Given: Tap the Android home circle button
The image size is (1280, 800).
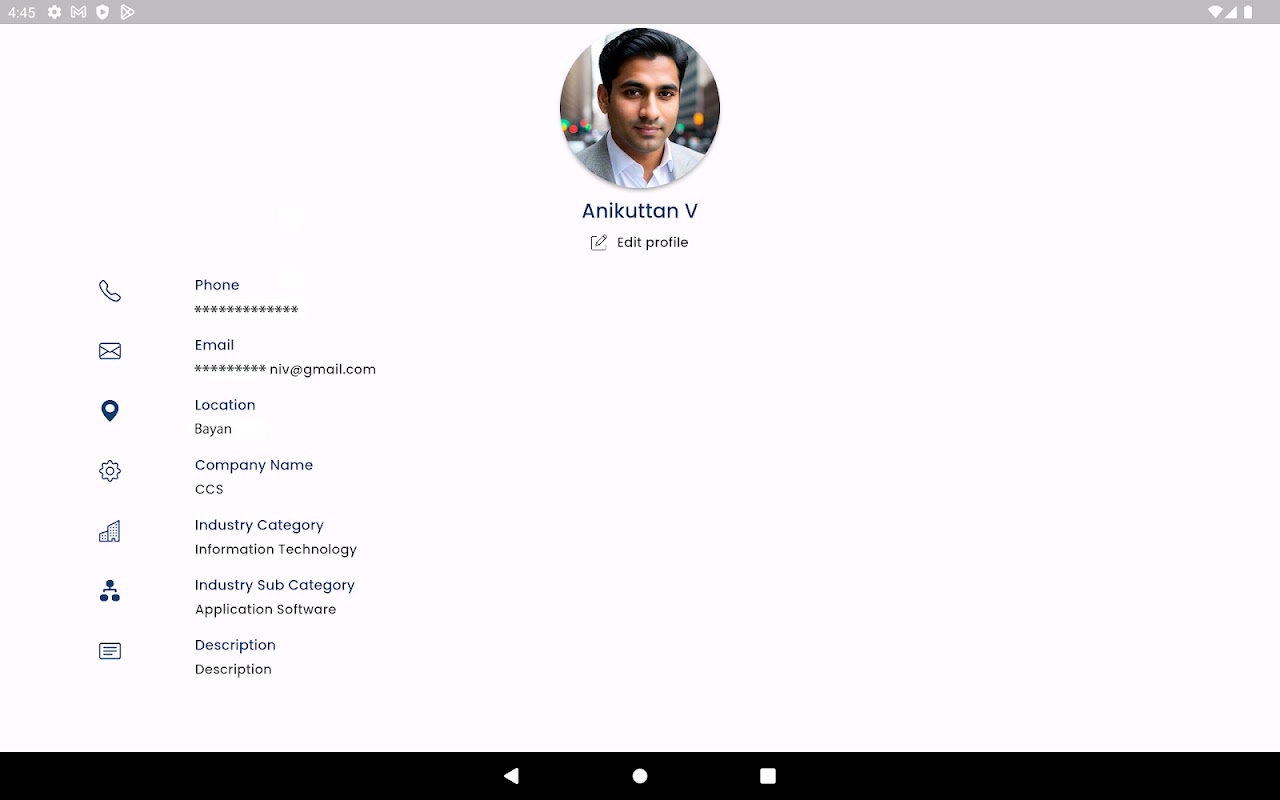Looking at the screenshot, I should (x=640, y=776).
